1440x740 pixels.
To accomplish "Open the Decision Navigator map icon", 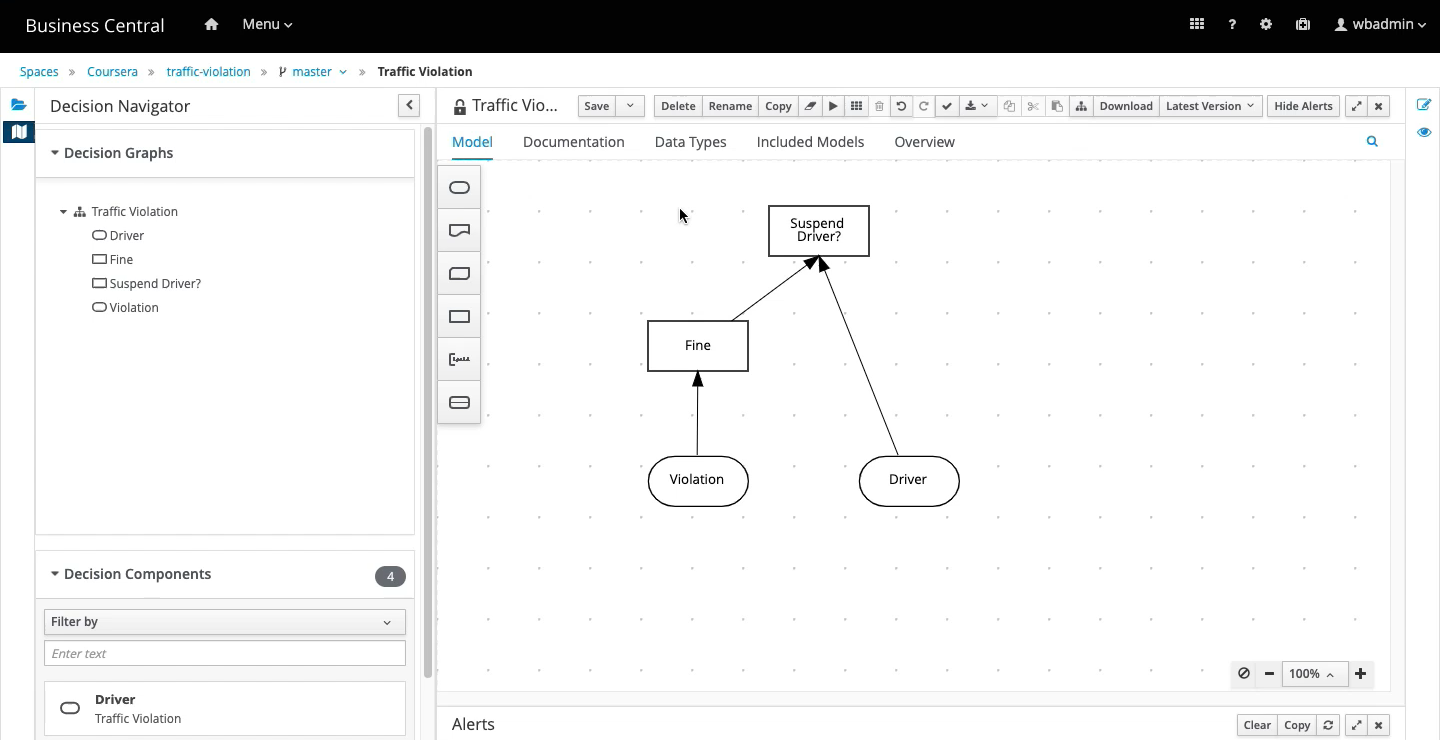I will point(18,132).
